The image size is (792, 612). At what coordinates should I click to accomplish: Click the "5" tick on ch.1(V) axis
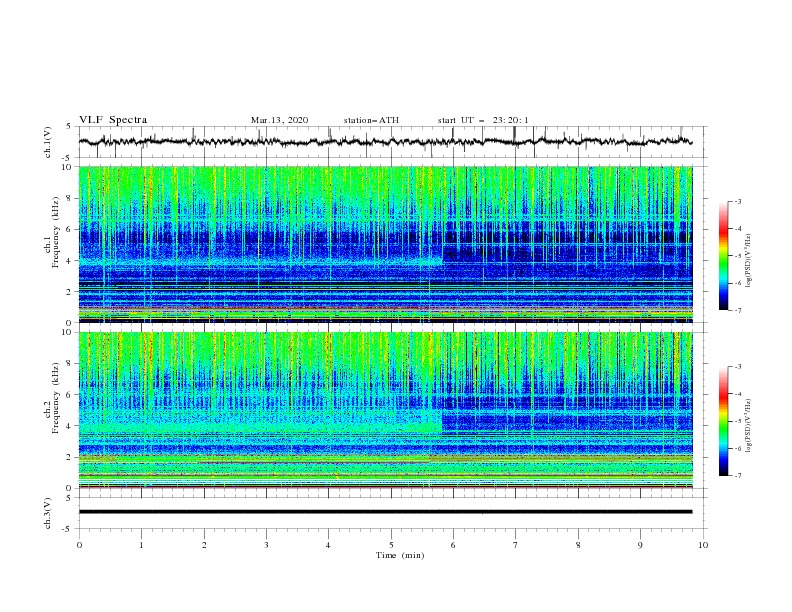pos(71,127)
